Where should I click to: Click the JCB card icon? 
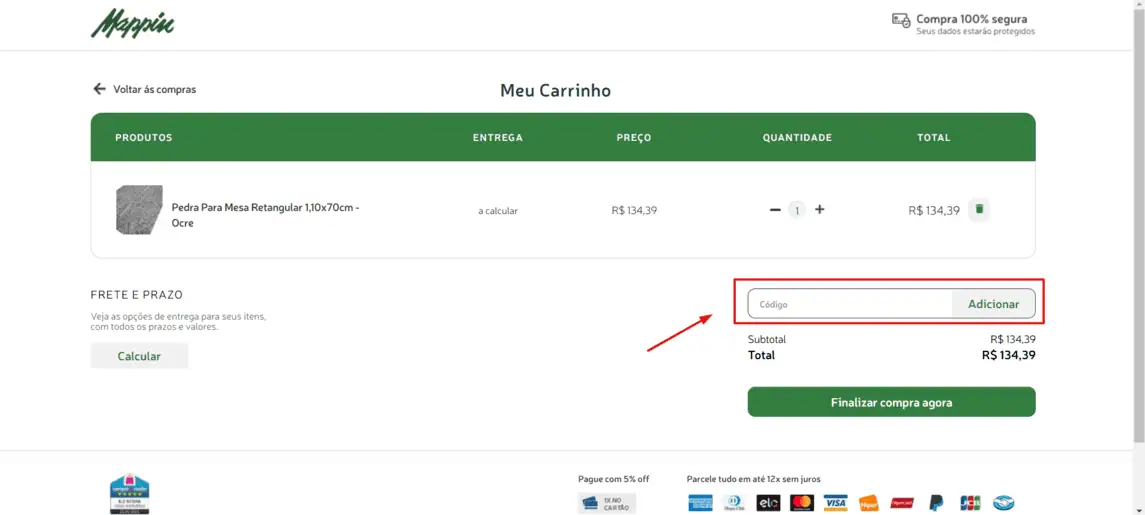(x=970, y=502)
